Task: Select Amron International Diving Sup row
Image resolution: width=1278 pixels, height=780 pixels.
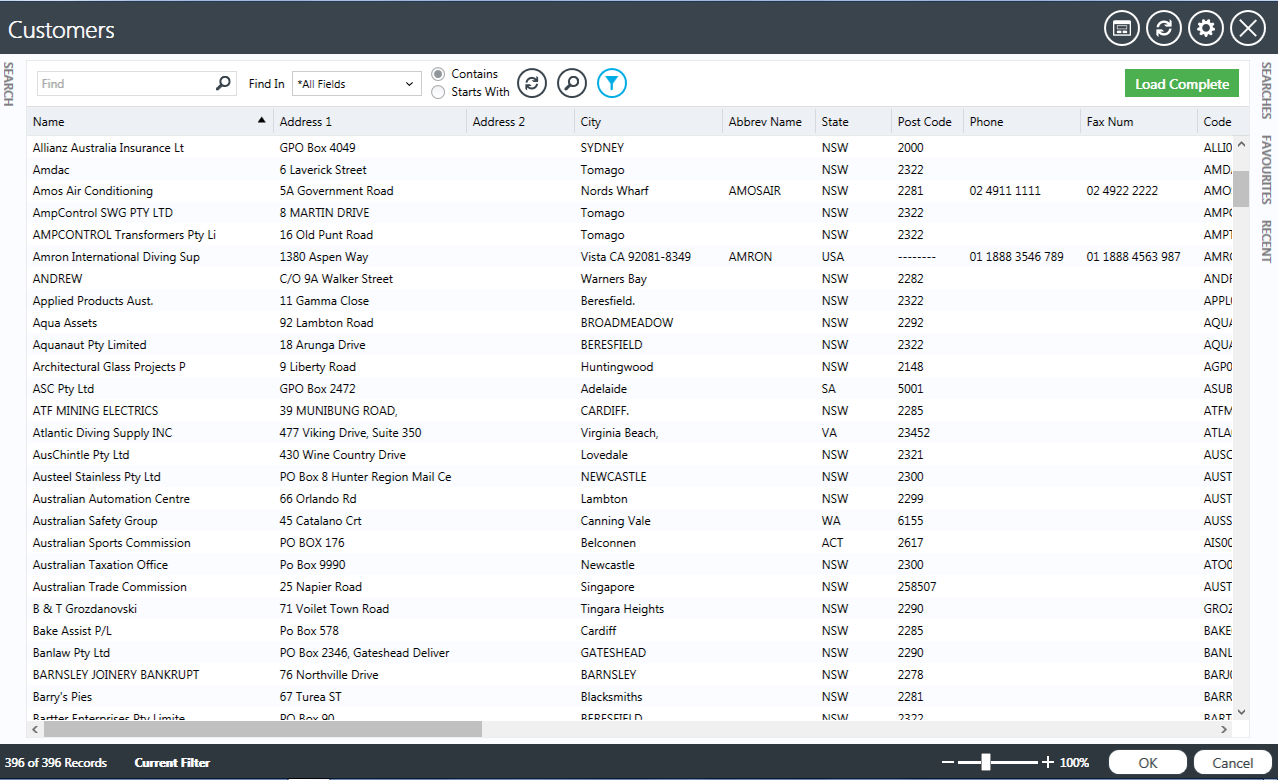Action: [x=630, y=257]
